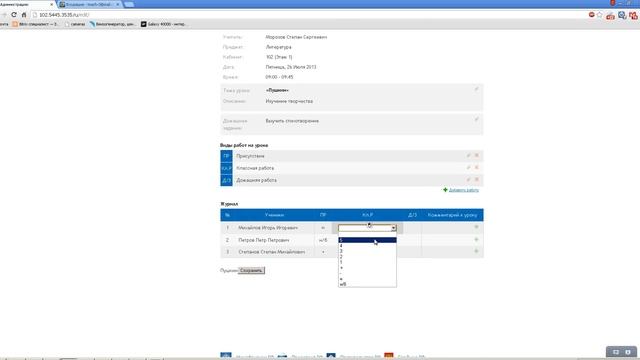
Task: Open the blue globe extension icon
Action: pyautogui.click(x=622, y=16)
